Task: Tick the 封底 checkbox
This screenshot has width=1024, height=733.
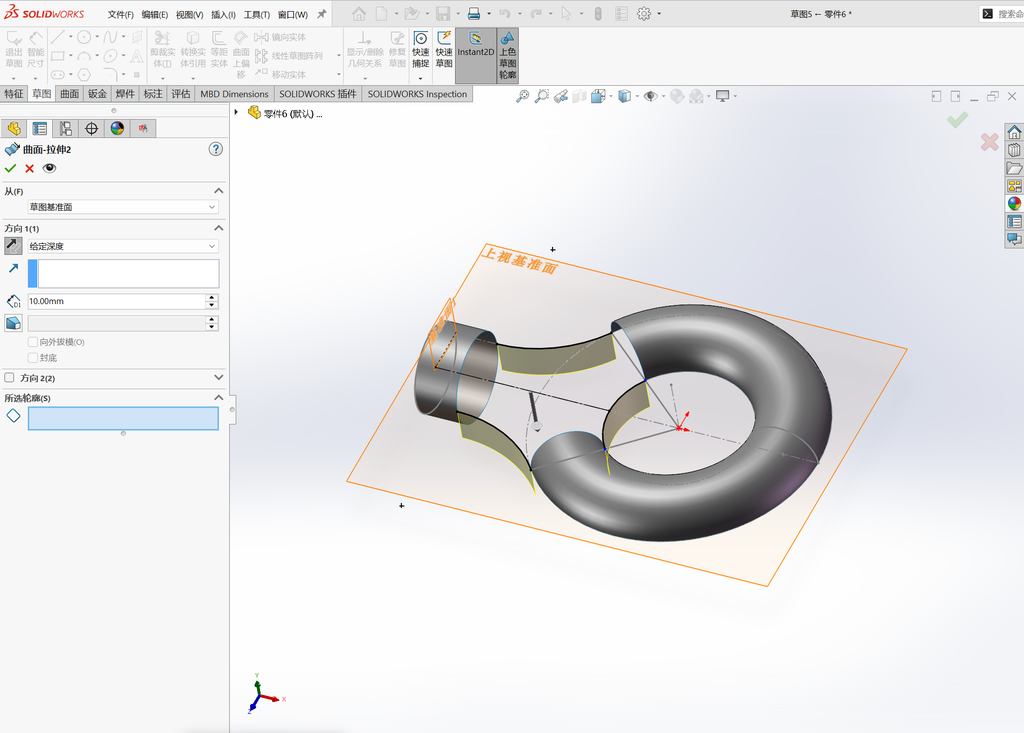Action: (33, 357)
